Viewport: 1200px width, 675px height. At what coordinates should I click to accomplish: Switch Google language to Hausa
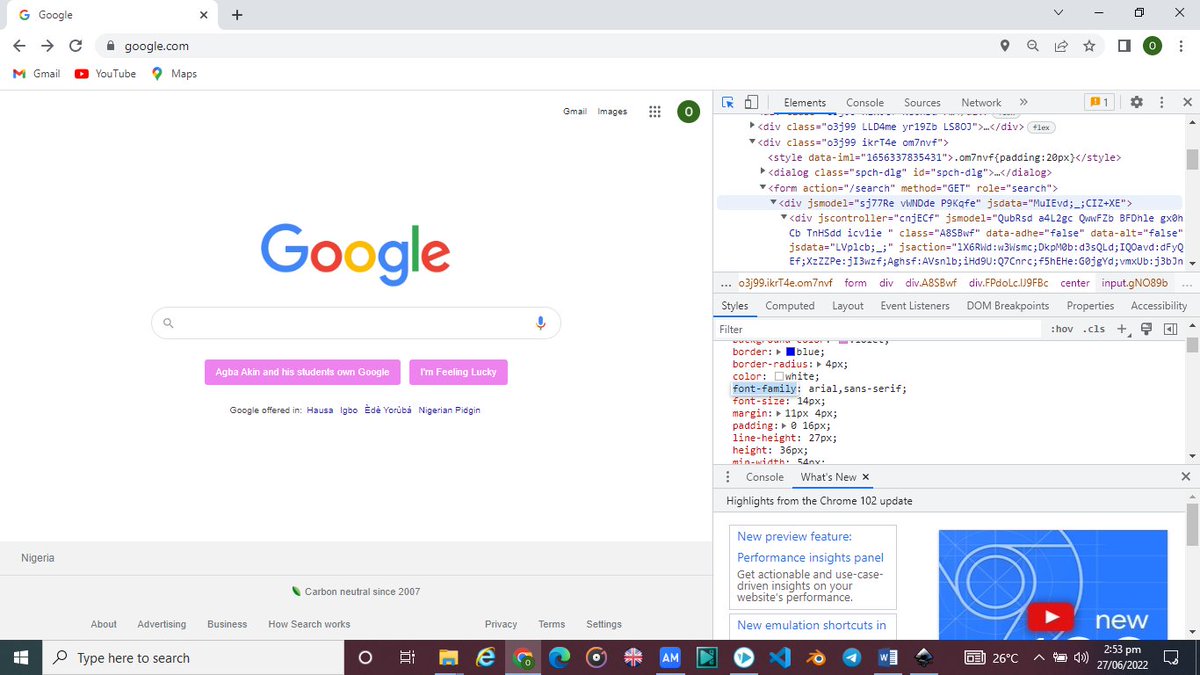(320, 410)
